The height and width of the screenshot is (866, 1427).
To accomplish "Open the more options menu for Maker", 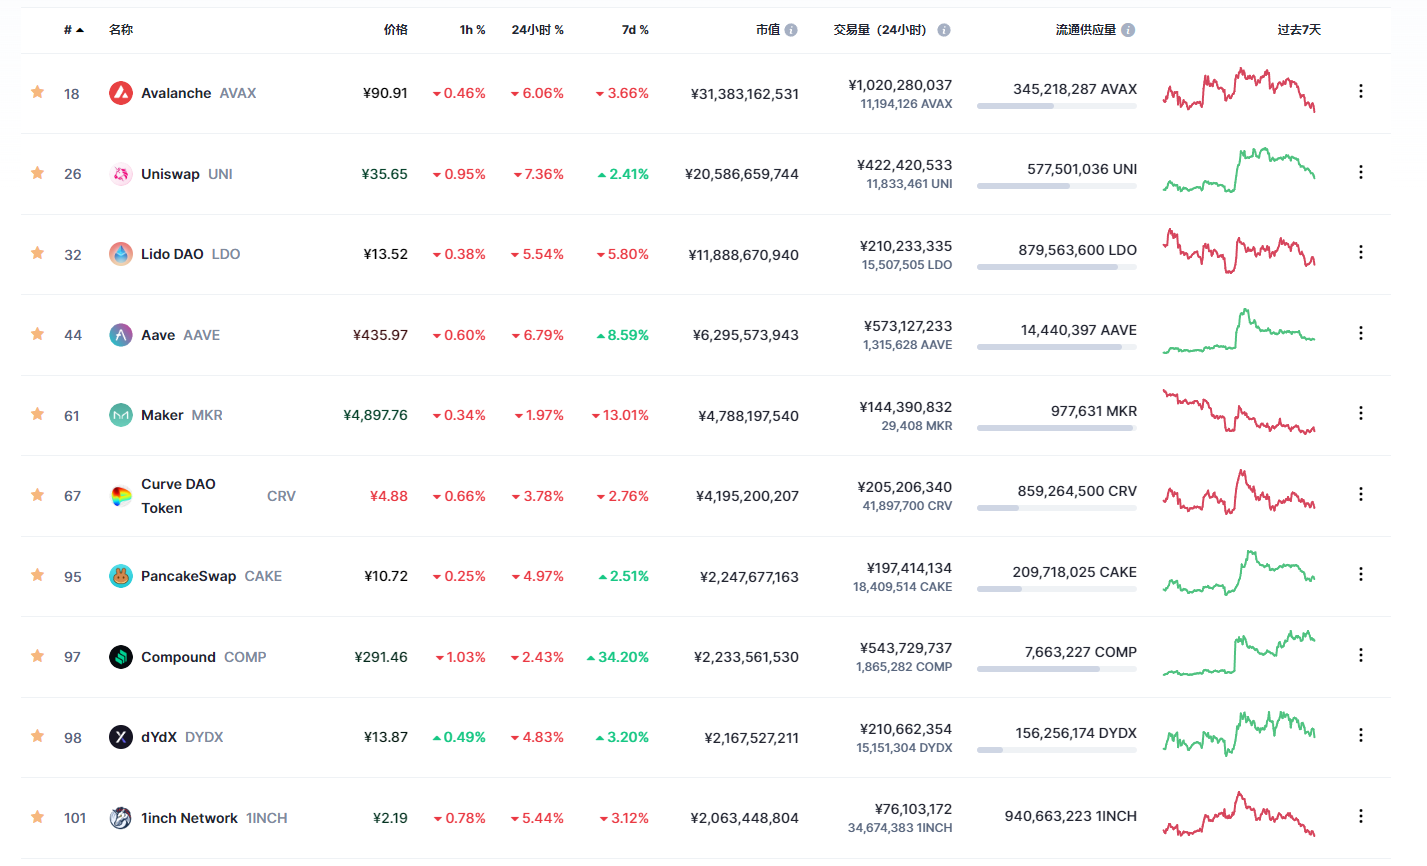I will (x=1360, y=413).
